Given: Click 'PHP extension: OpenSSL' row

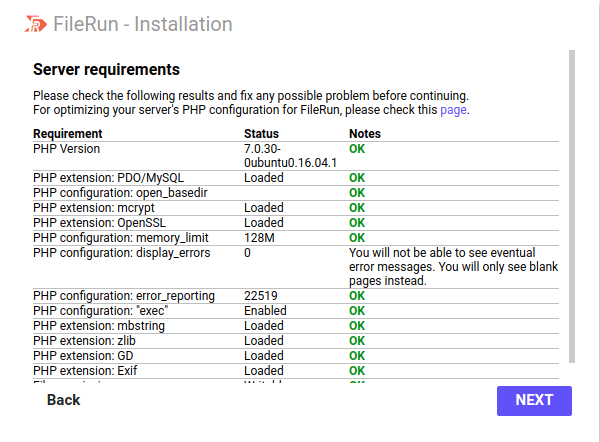Looking at the screenshot, I should coord(296,223).
